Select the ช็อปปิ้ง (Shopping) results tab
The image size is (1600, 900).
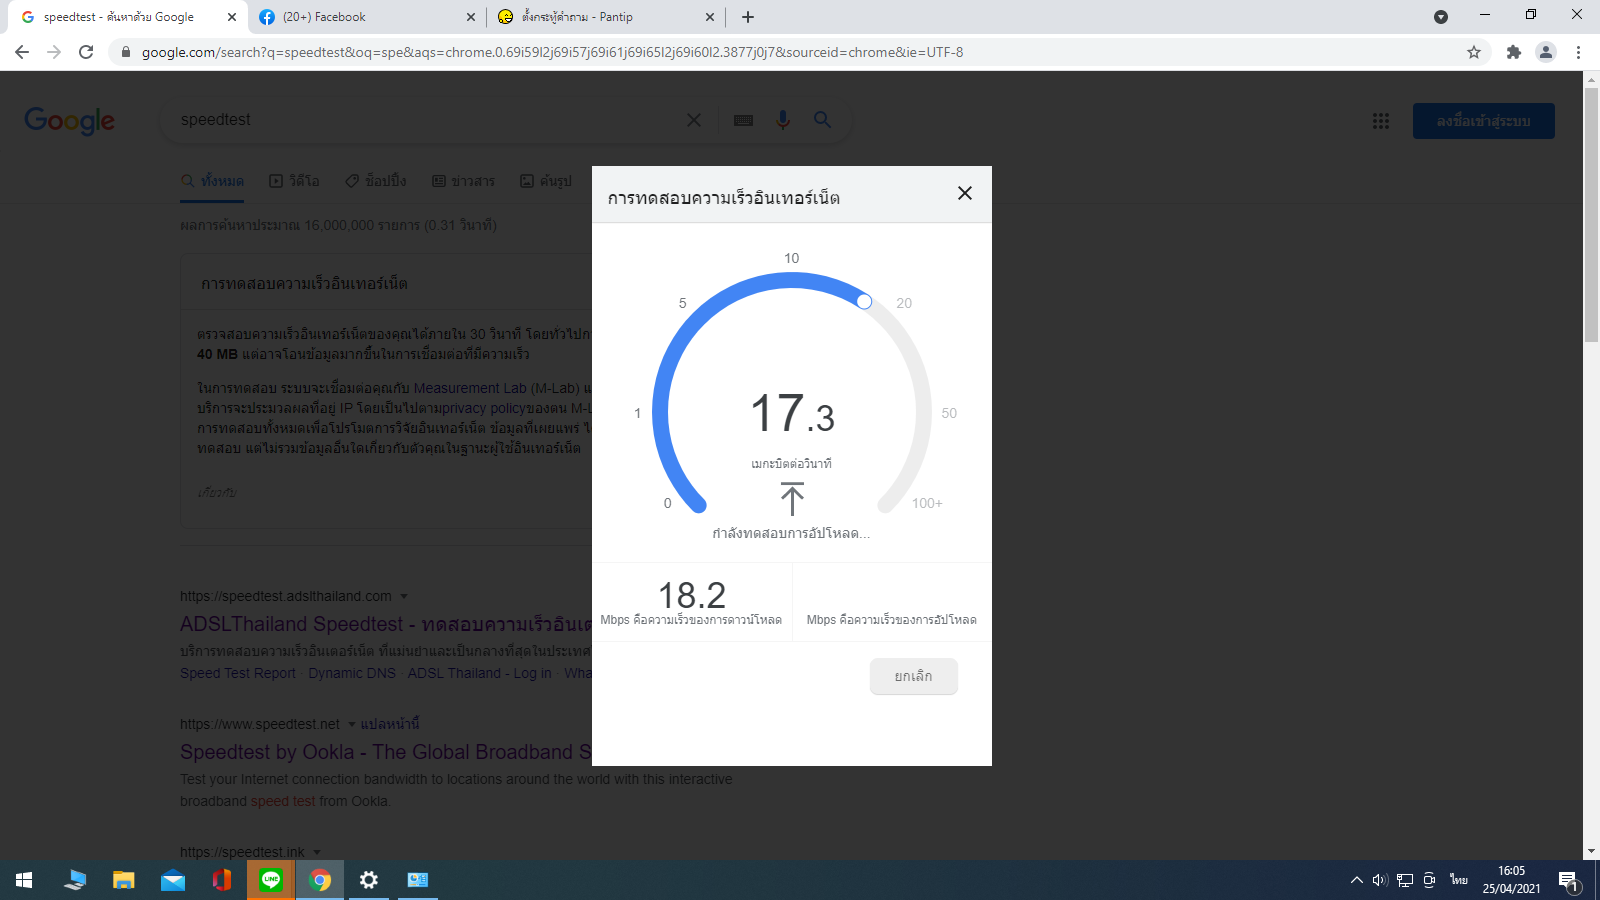pyautogui.click(x=376, y=181)
